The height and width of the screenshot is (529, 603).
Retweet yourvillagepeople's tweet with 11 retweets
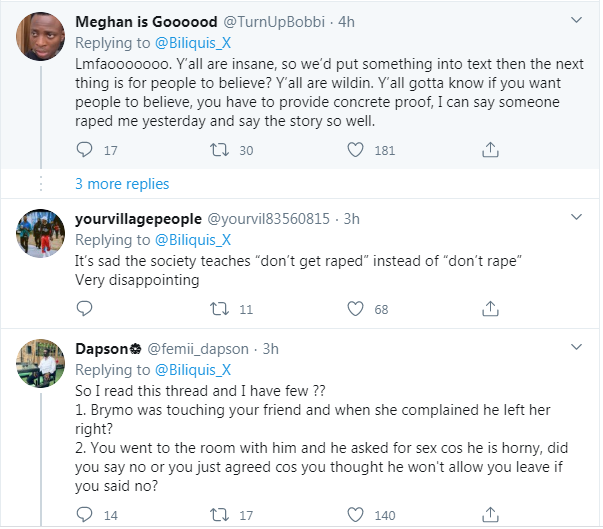click(219, 309)
